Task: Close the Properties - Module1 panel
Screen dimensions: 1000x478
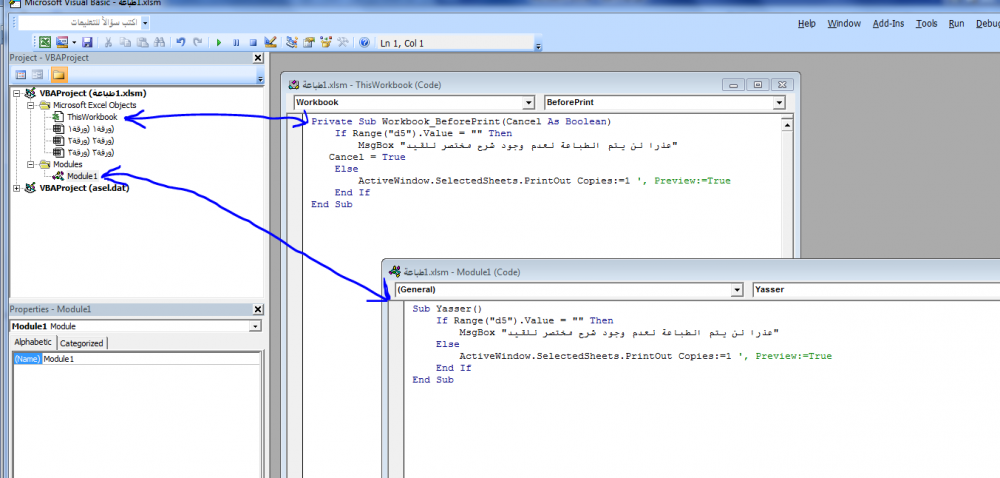Action: [x=258, y=310]
